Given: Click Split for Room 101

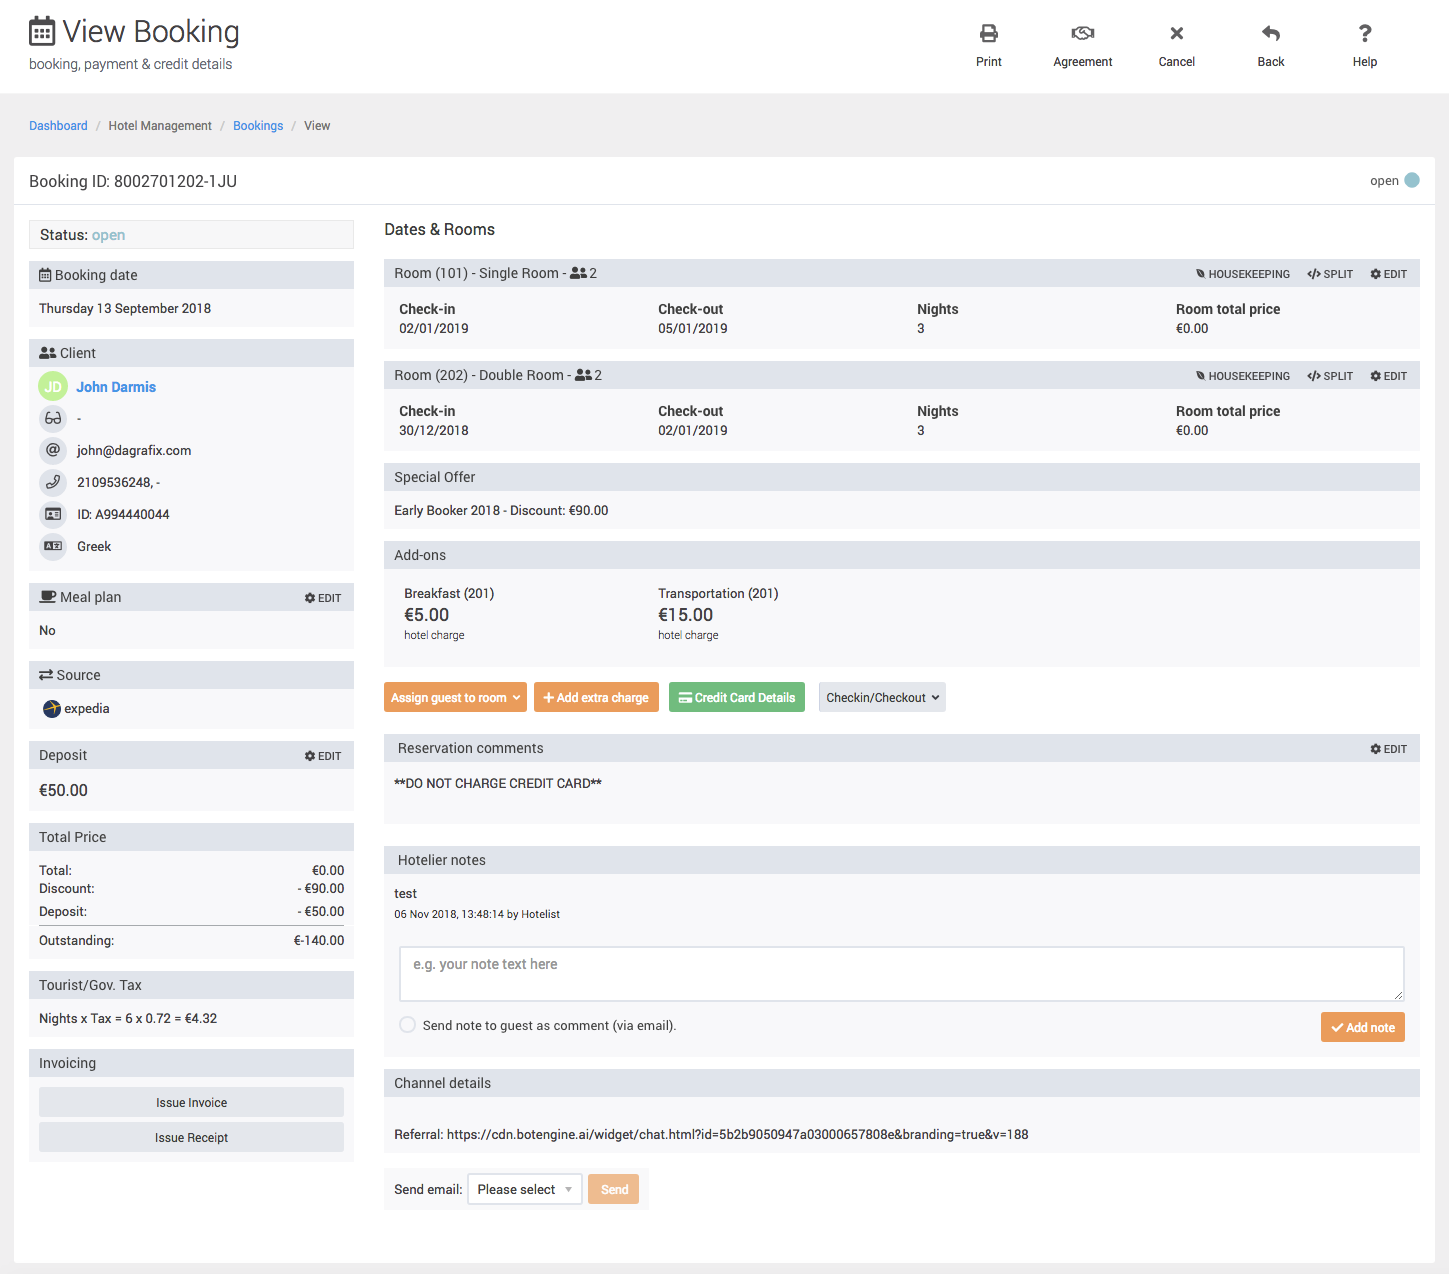Looking at the screenshot, I should coord(1330,274).
